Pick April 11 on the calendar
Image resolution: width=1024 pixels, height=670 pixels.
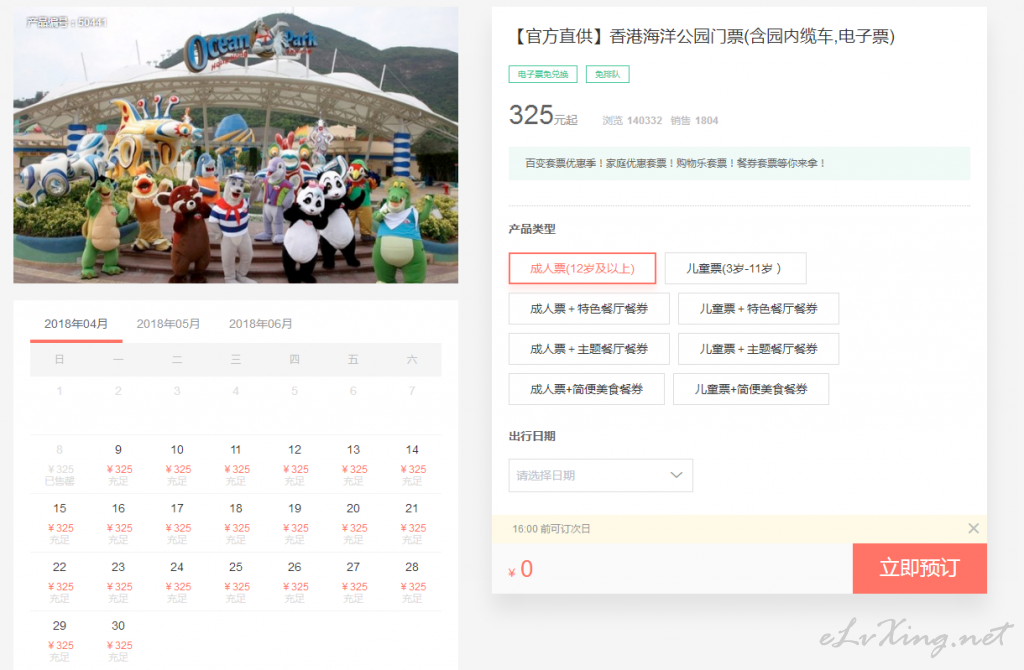pos(236,465)
